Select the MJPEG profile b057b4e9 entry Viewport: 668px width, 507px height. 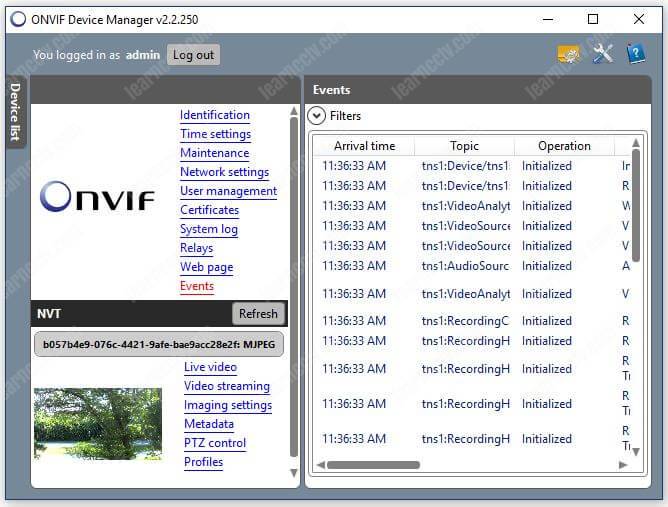[x=159, y=344]
